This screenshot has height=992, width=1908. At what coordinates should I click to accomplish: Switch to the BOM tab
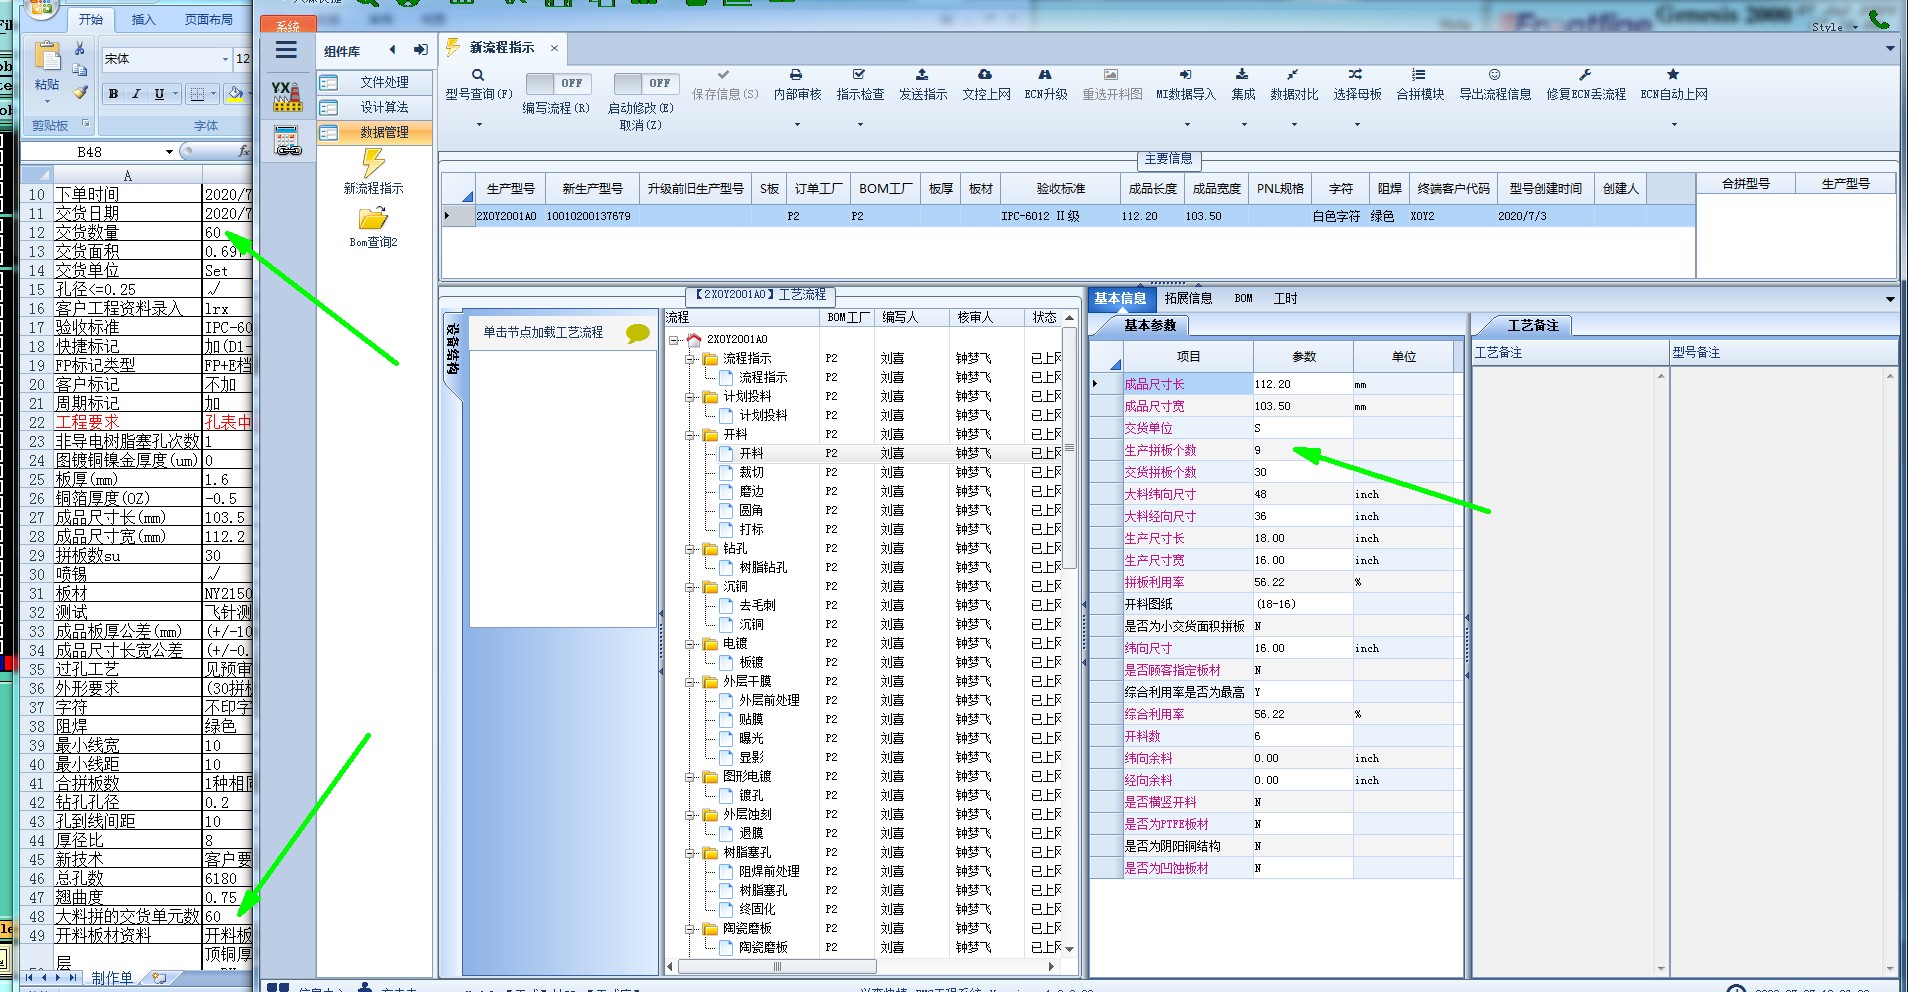pos(1243,298)
